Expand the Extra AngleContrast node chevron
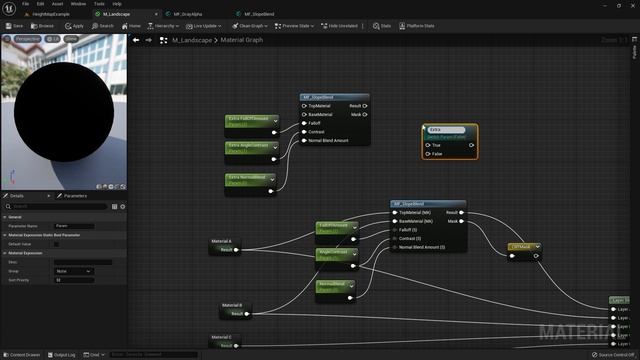640x360 pixels. point(275,148)
